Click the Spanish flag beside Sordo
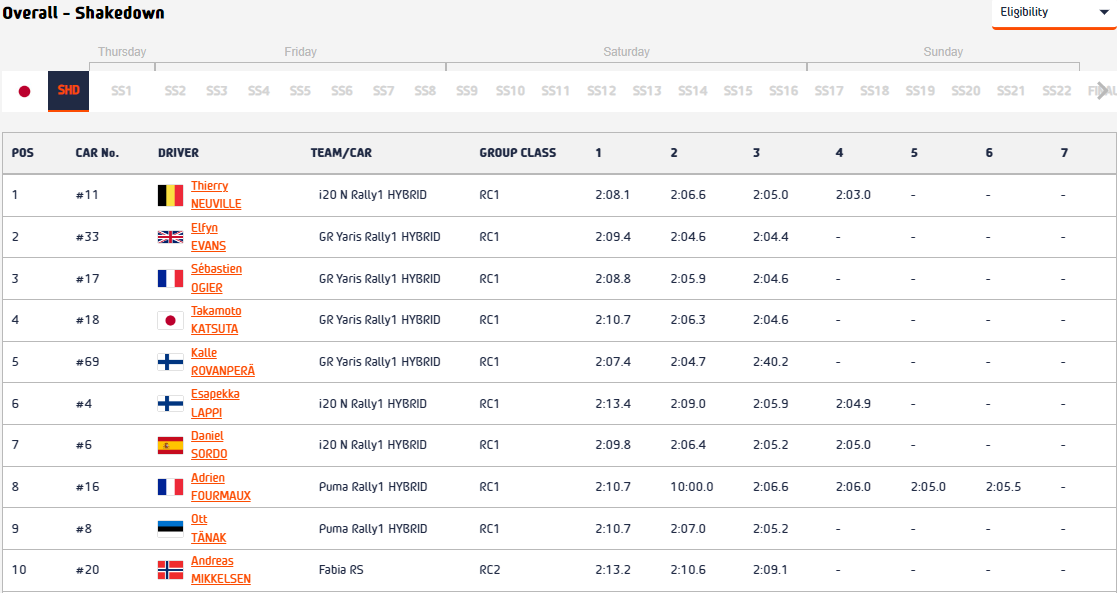This screenshot has width=1117, height=593. click(x=170, y=445)
